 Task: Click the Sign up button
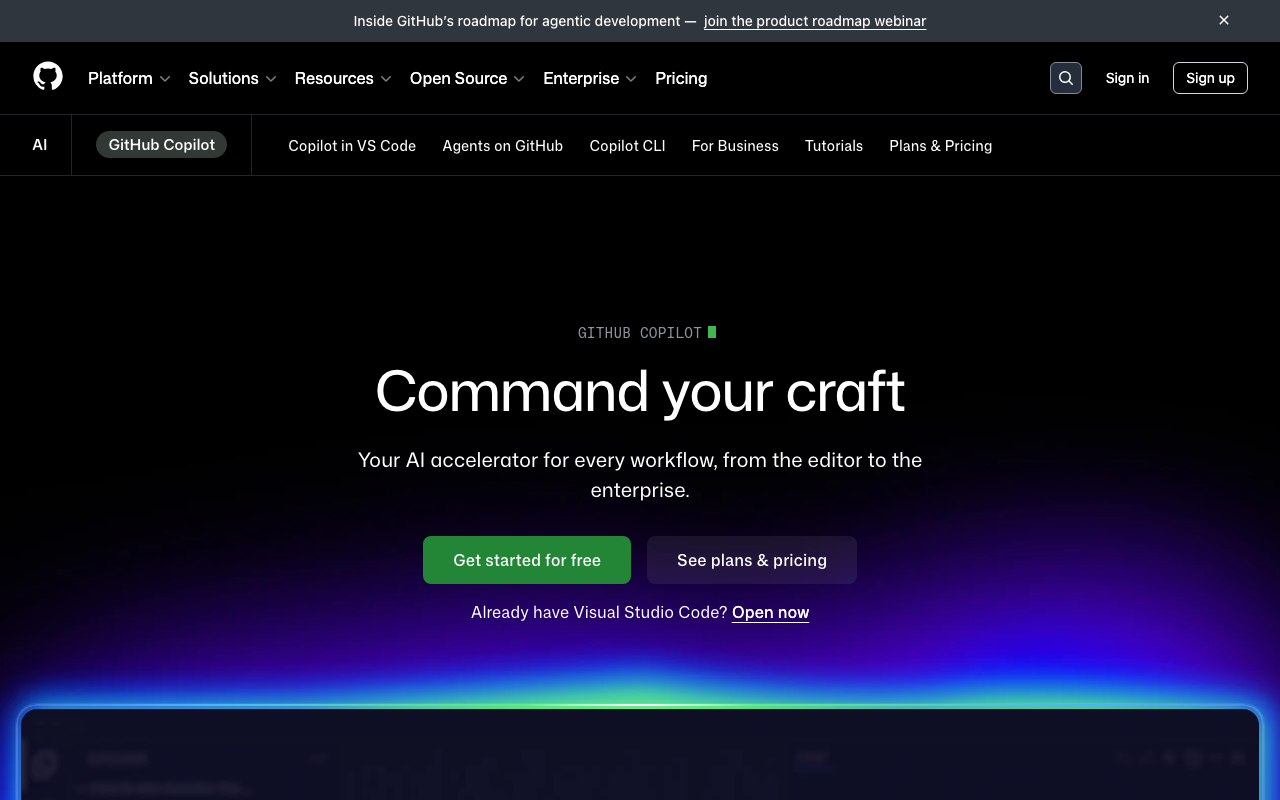[x=1210, y=77]
